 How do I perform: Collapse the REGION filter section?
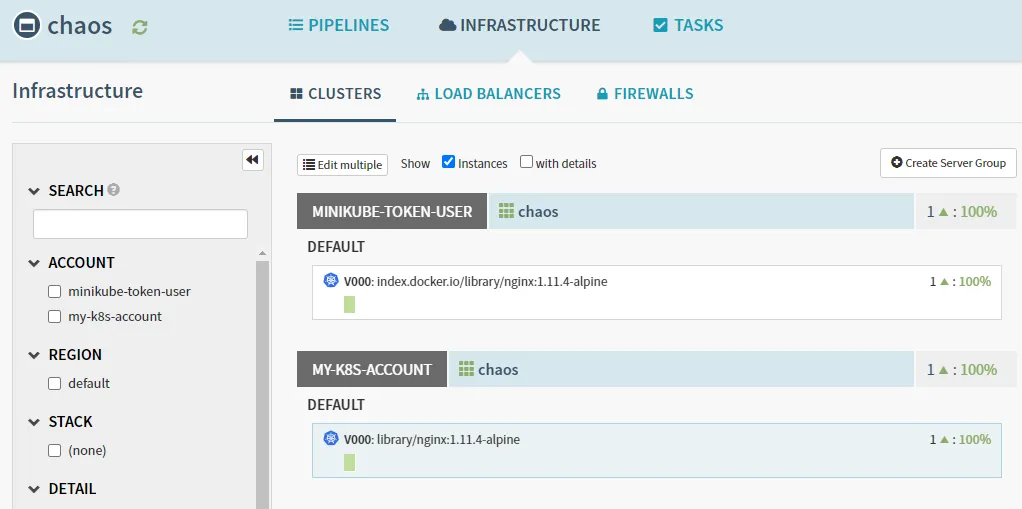(x=34, y=355)
